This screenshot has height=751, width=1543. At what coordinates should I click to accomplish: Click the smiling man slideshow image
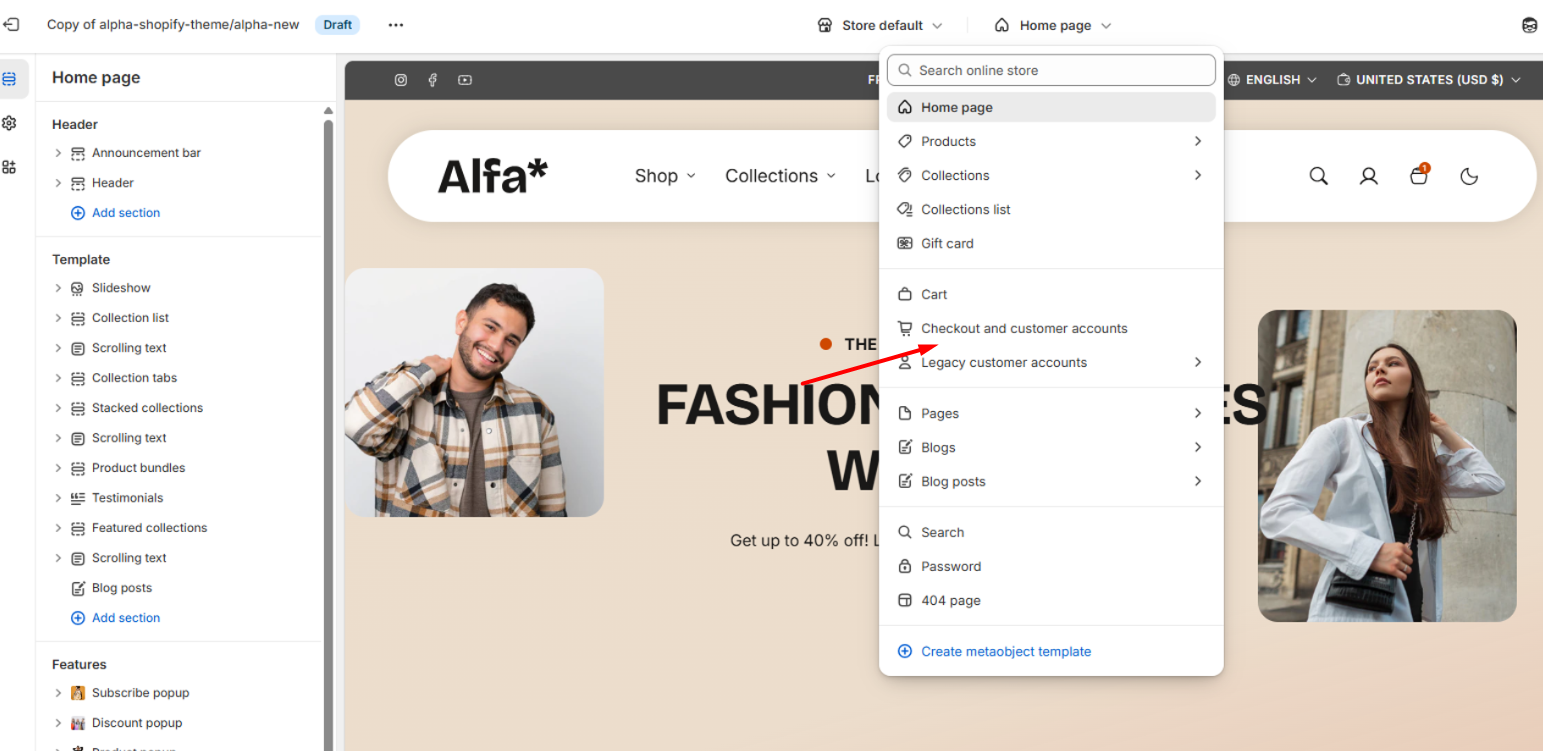474,392
